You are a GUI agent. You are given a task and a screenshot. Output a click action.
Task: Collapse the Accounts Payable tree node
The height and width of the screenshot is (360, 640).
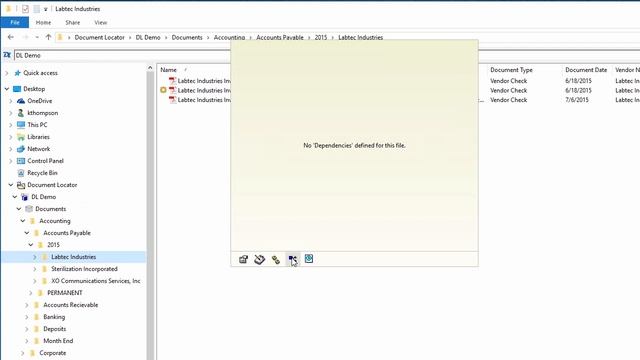(x=27, y=233)
